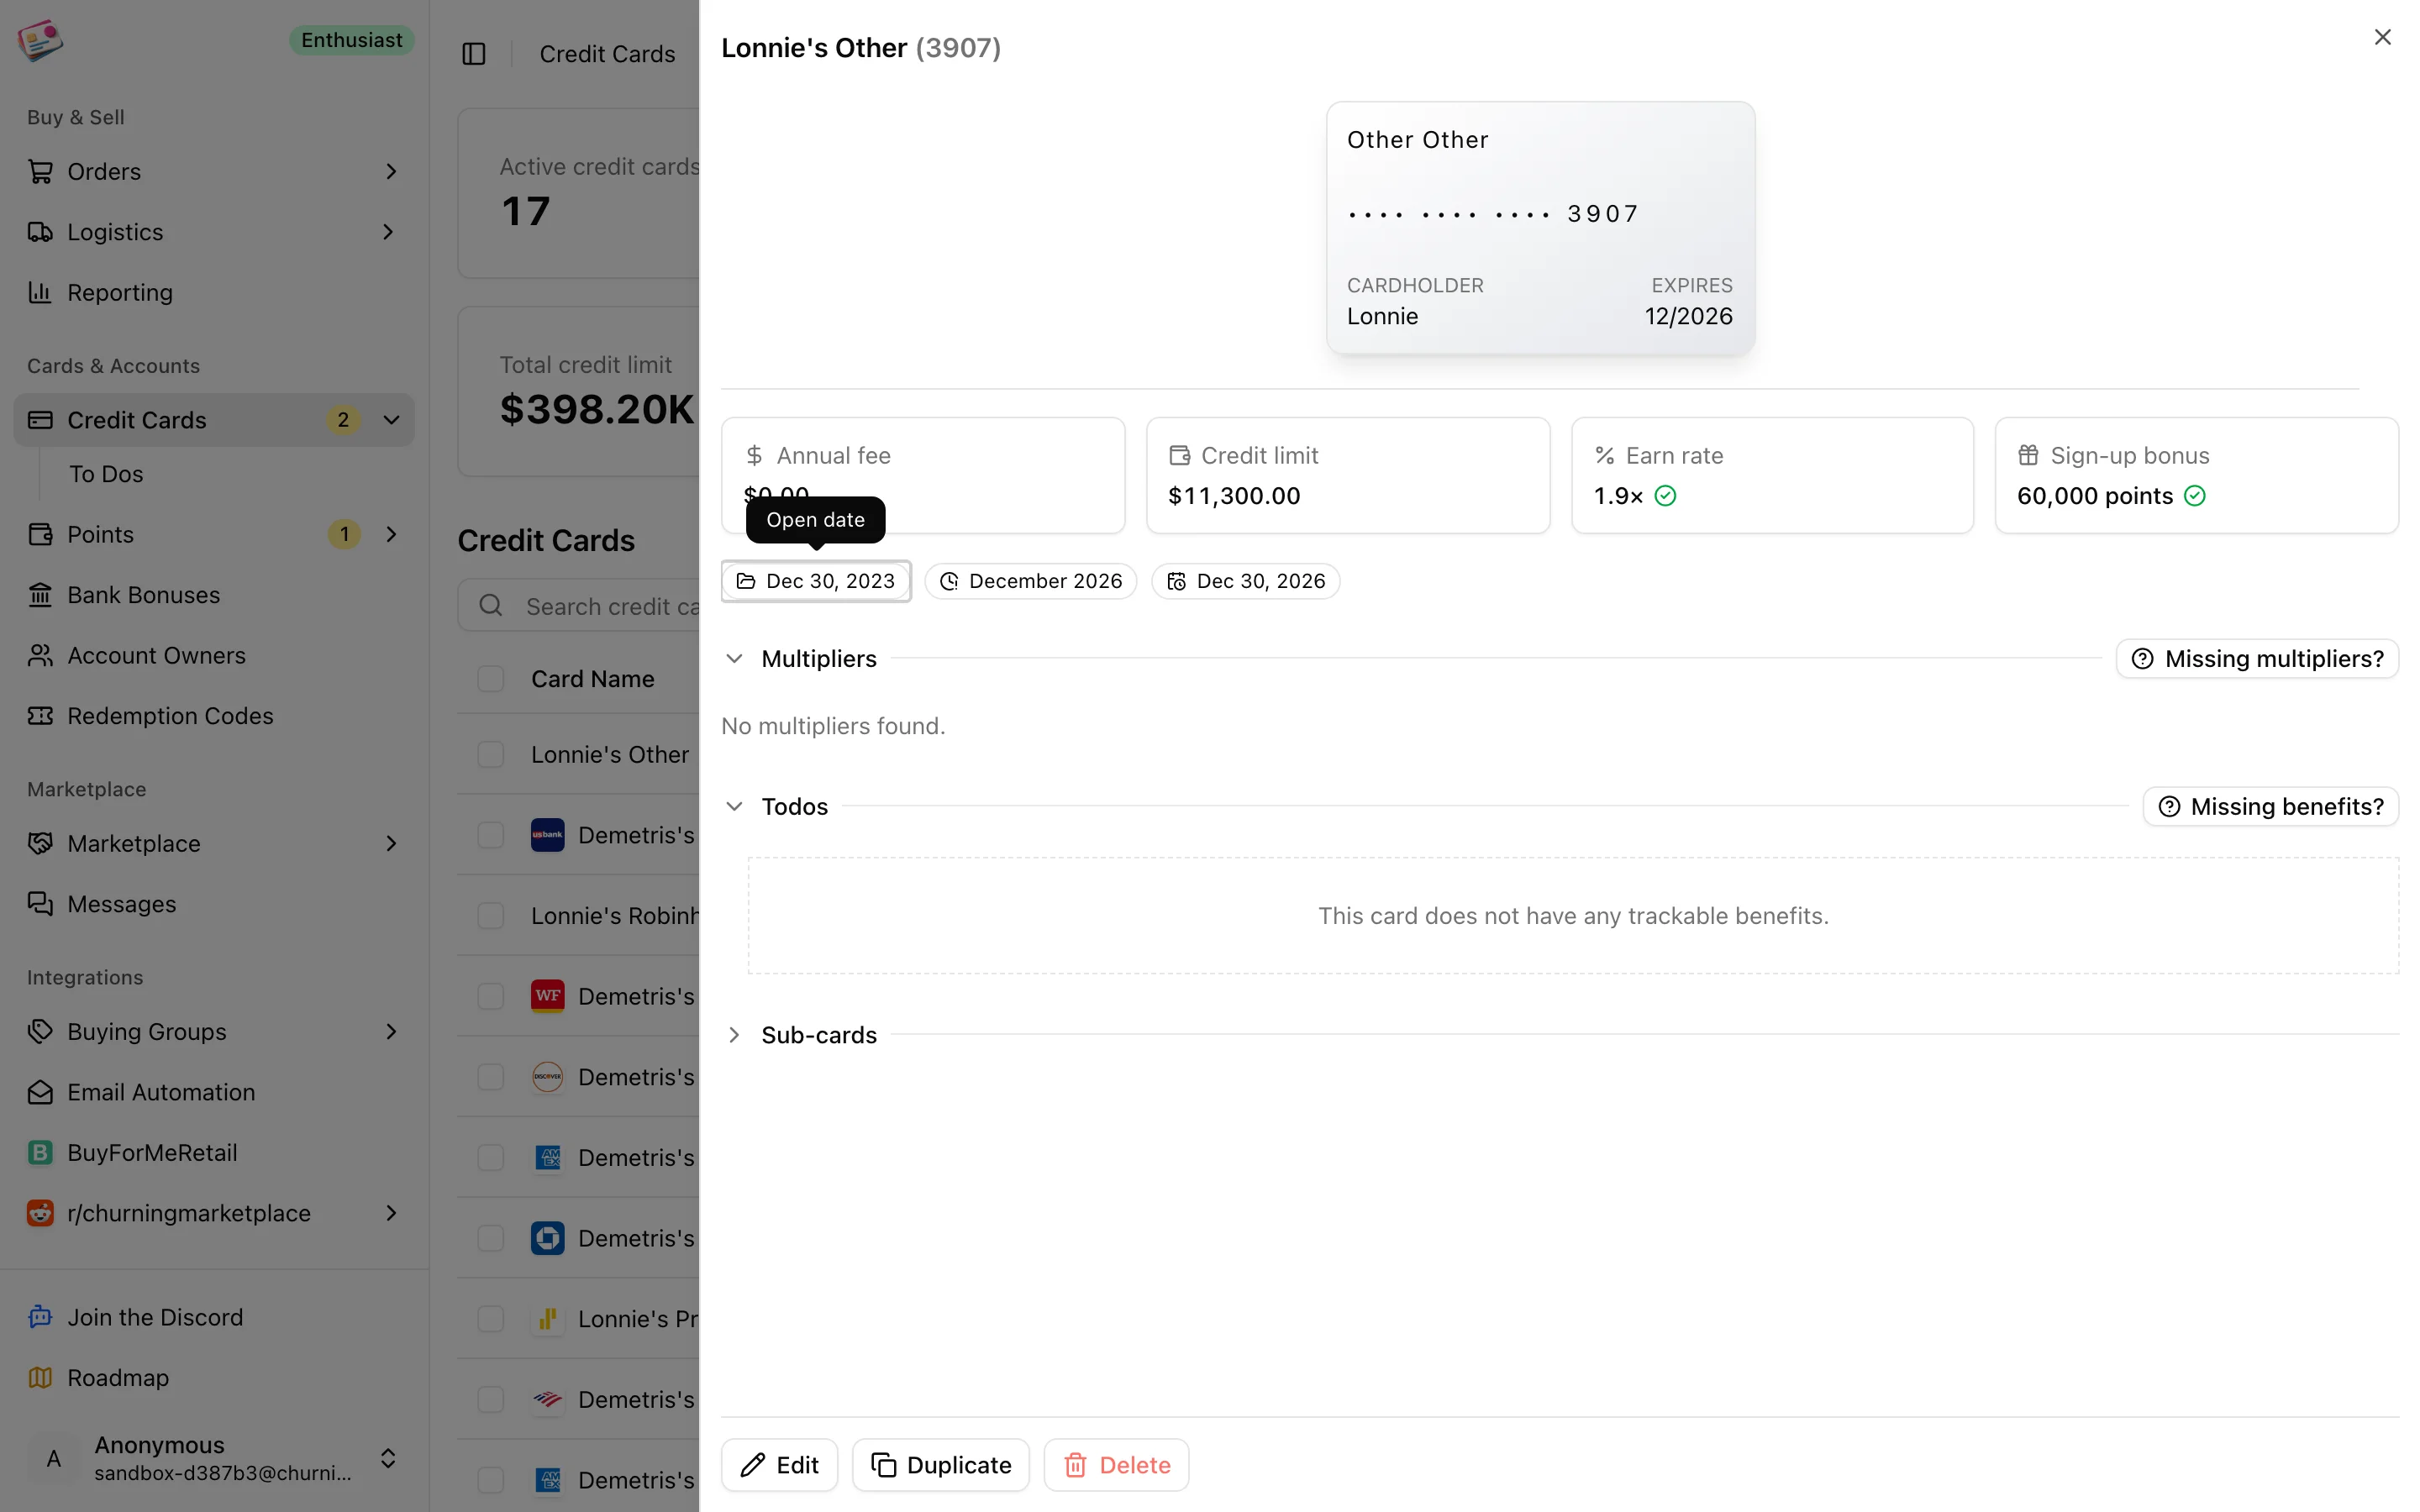Open To Dos under Credit Cards

click(106, 474)
